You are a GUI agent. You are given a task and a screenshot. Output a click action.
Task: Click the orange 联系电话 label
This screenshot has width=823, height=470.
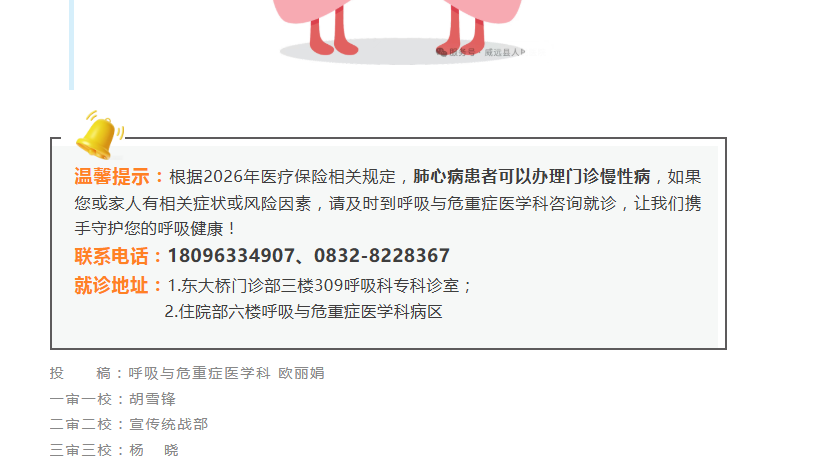[x=112, y=256]
